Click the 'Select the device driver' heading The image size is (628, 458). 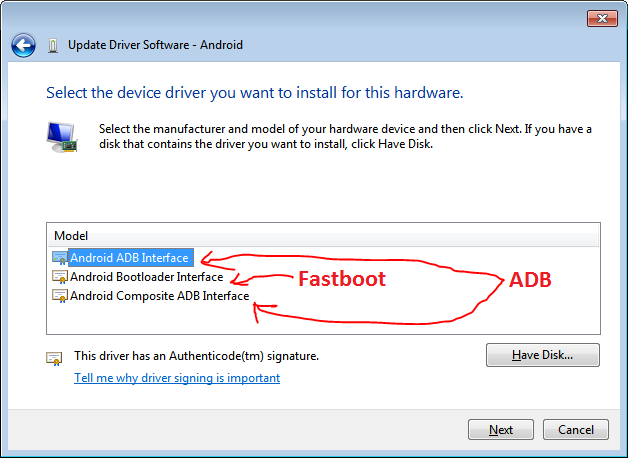click(x=254, y=93)
